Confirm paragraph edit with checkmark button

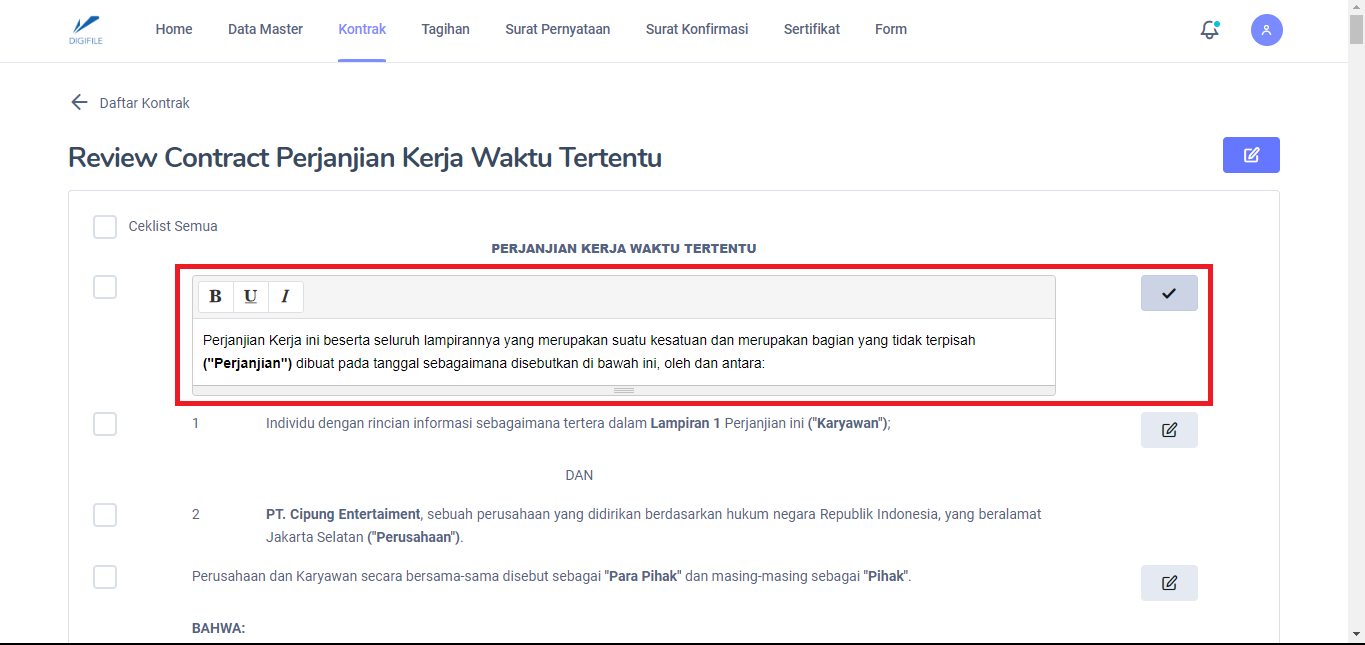pyautogui.click(x=1168, y=293)
